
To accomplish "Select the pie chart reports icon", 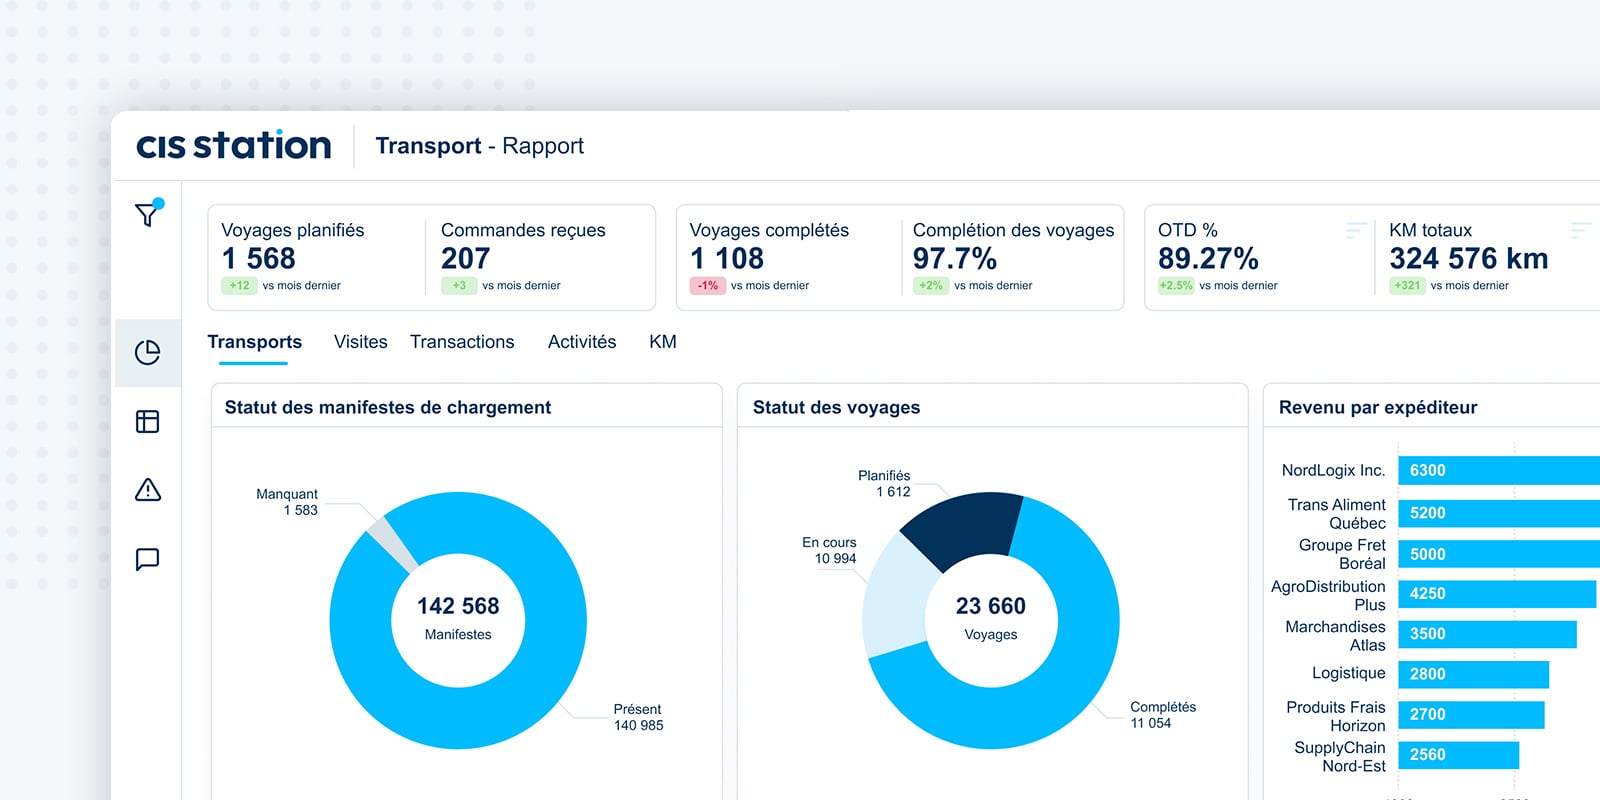I will pos(148,352).
